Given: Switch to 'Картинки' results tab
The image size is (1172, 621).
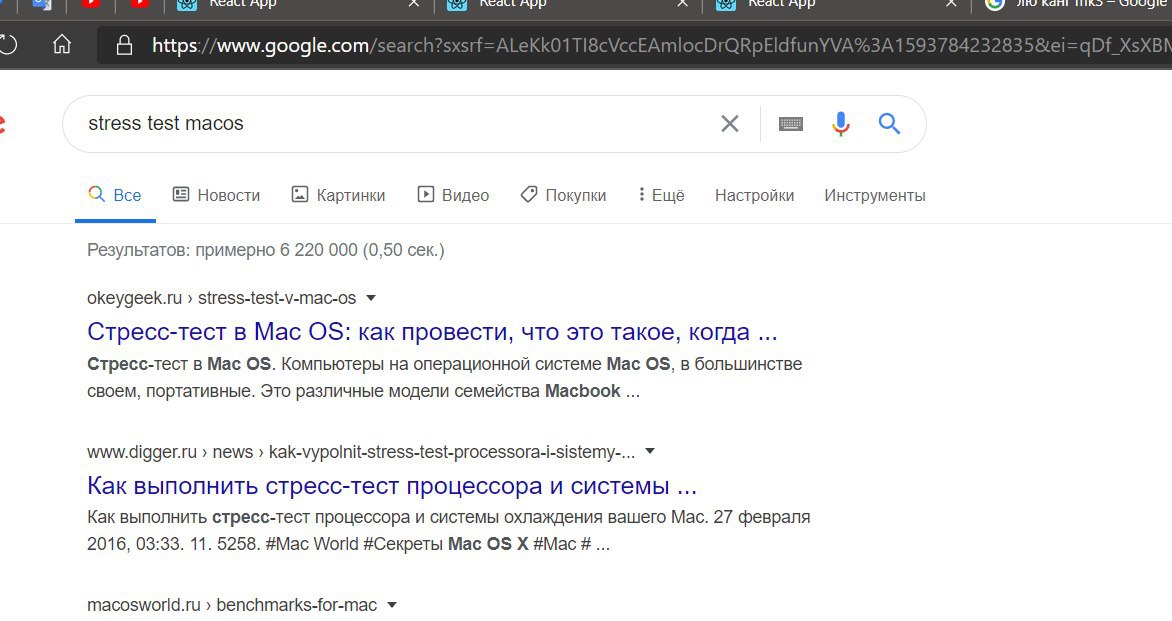Looking at the screenshot, I should 338,195.
